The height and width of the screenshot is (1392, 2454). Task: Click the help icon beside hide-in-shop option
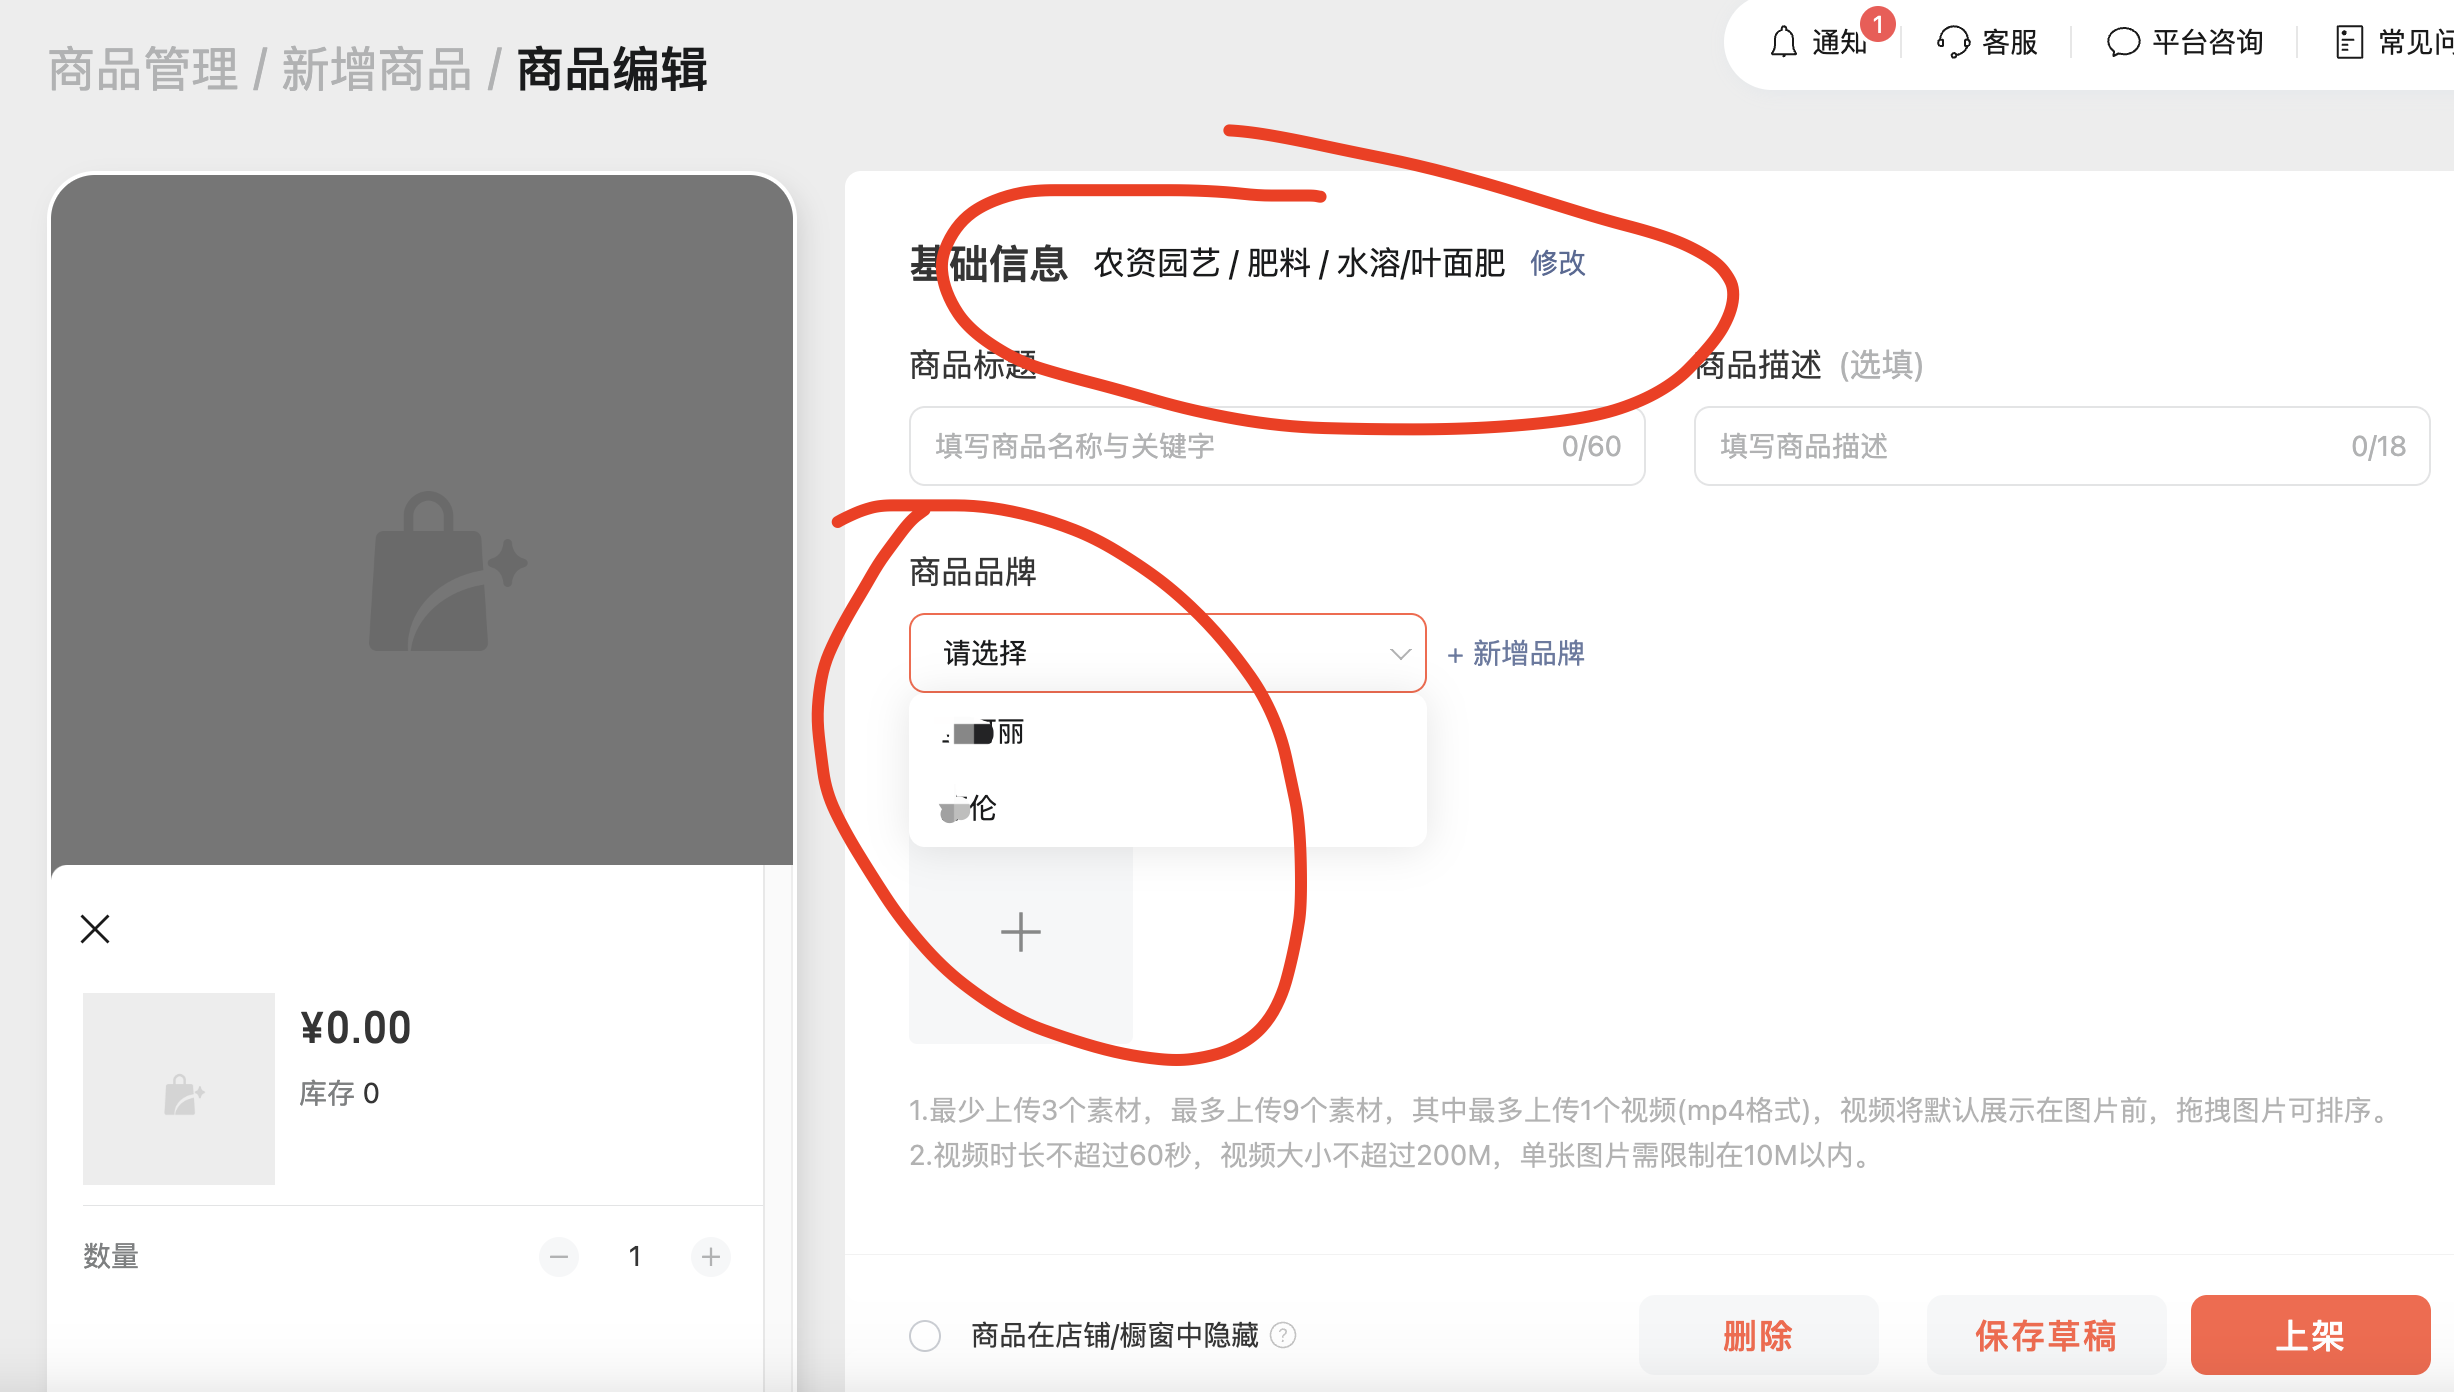1283,1335
